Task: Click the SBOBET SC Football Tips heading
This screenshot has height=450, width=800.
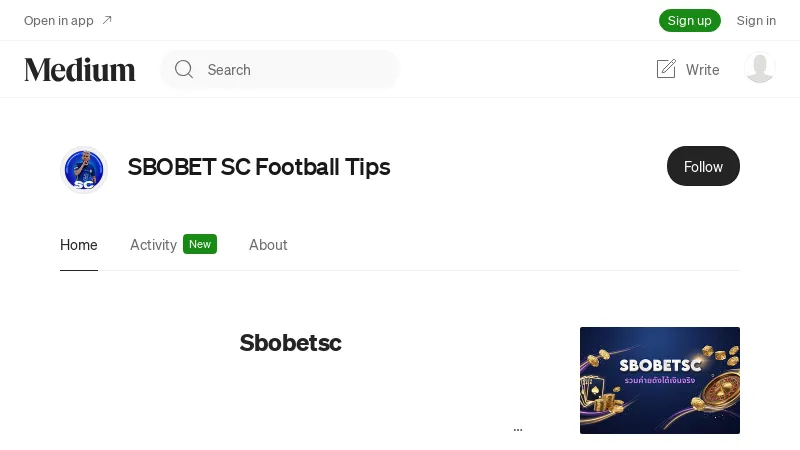Action: tap(259, 167)
